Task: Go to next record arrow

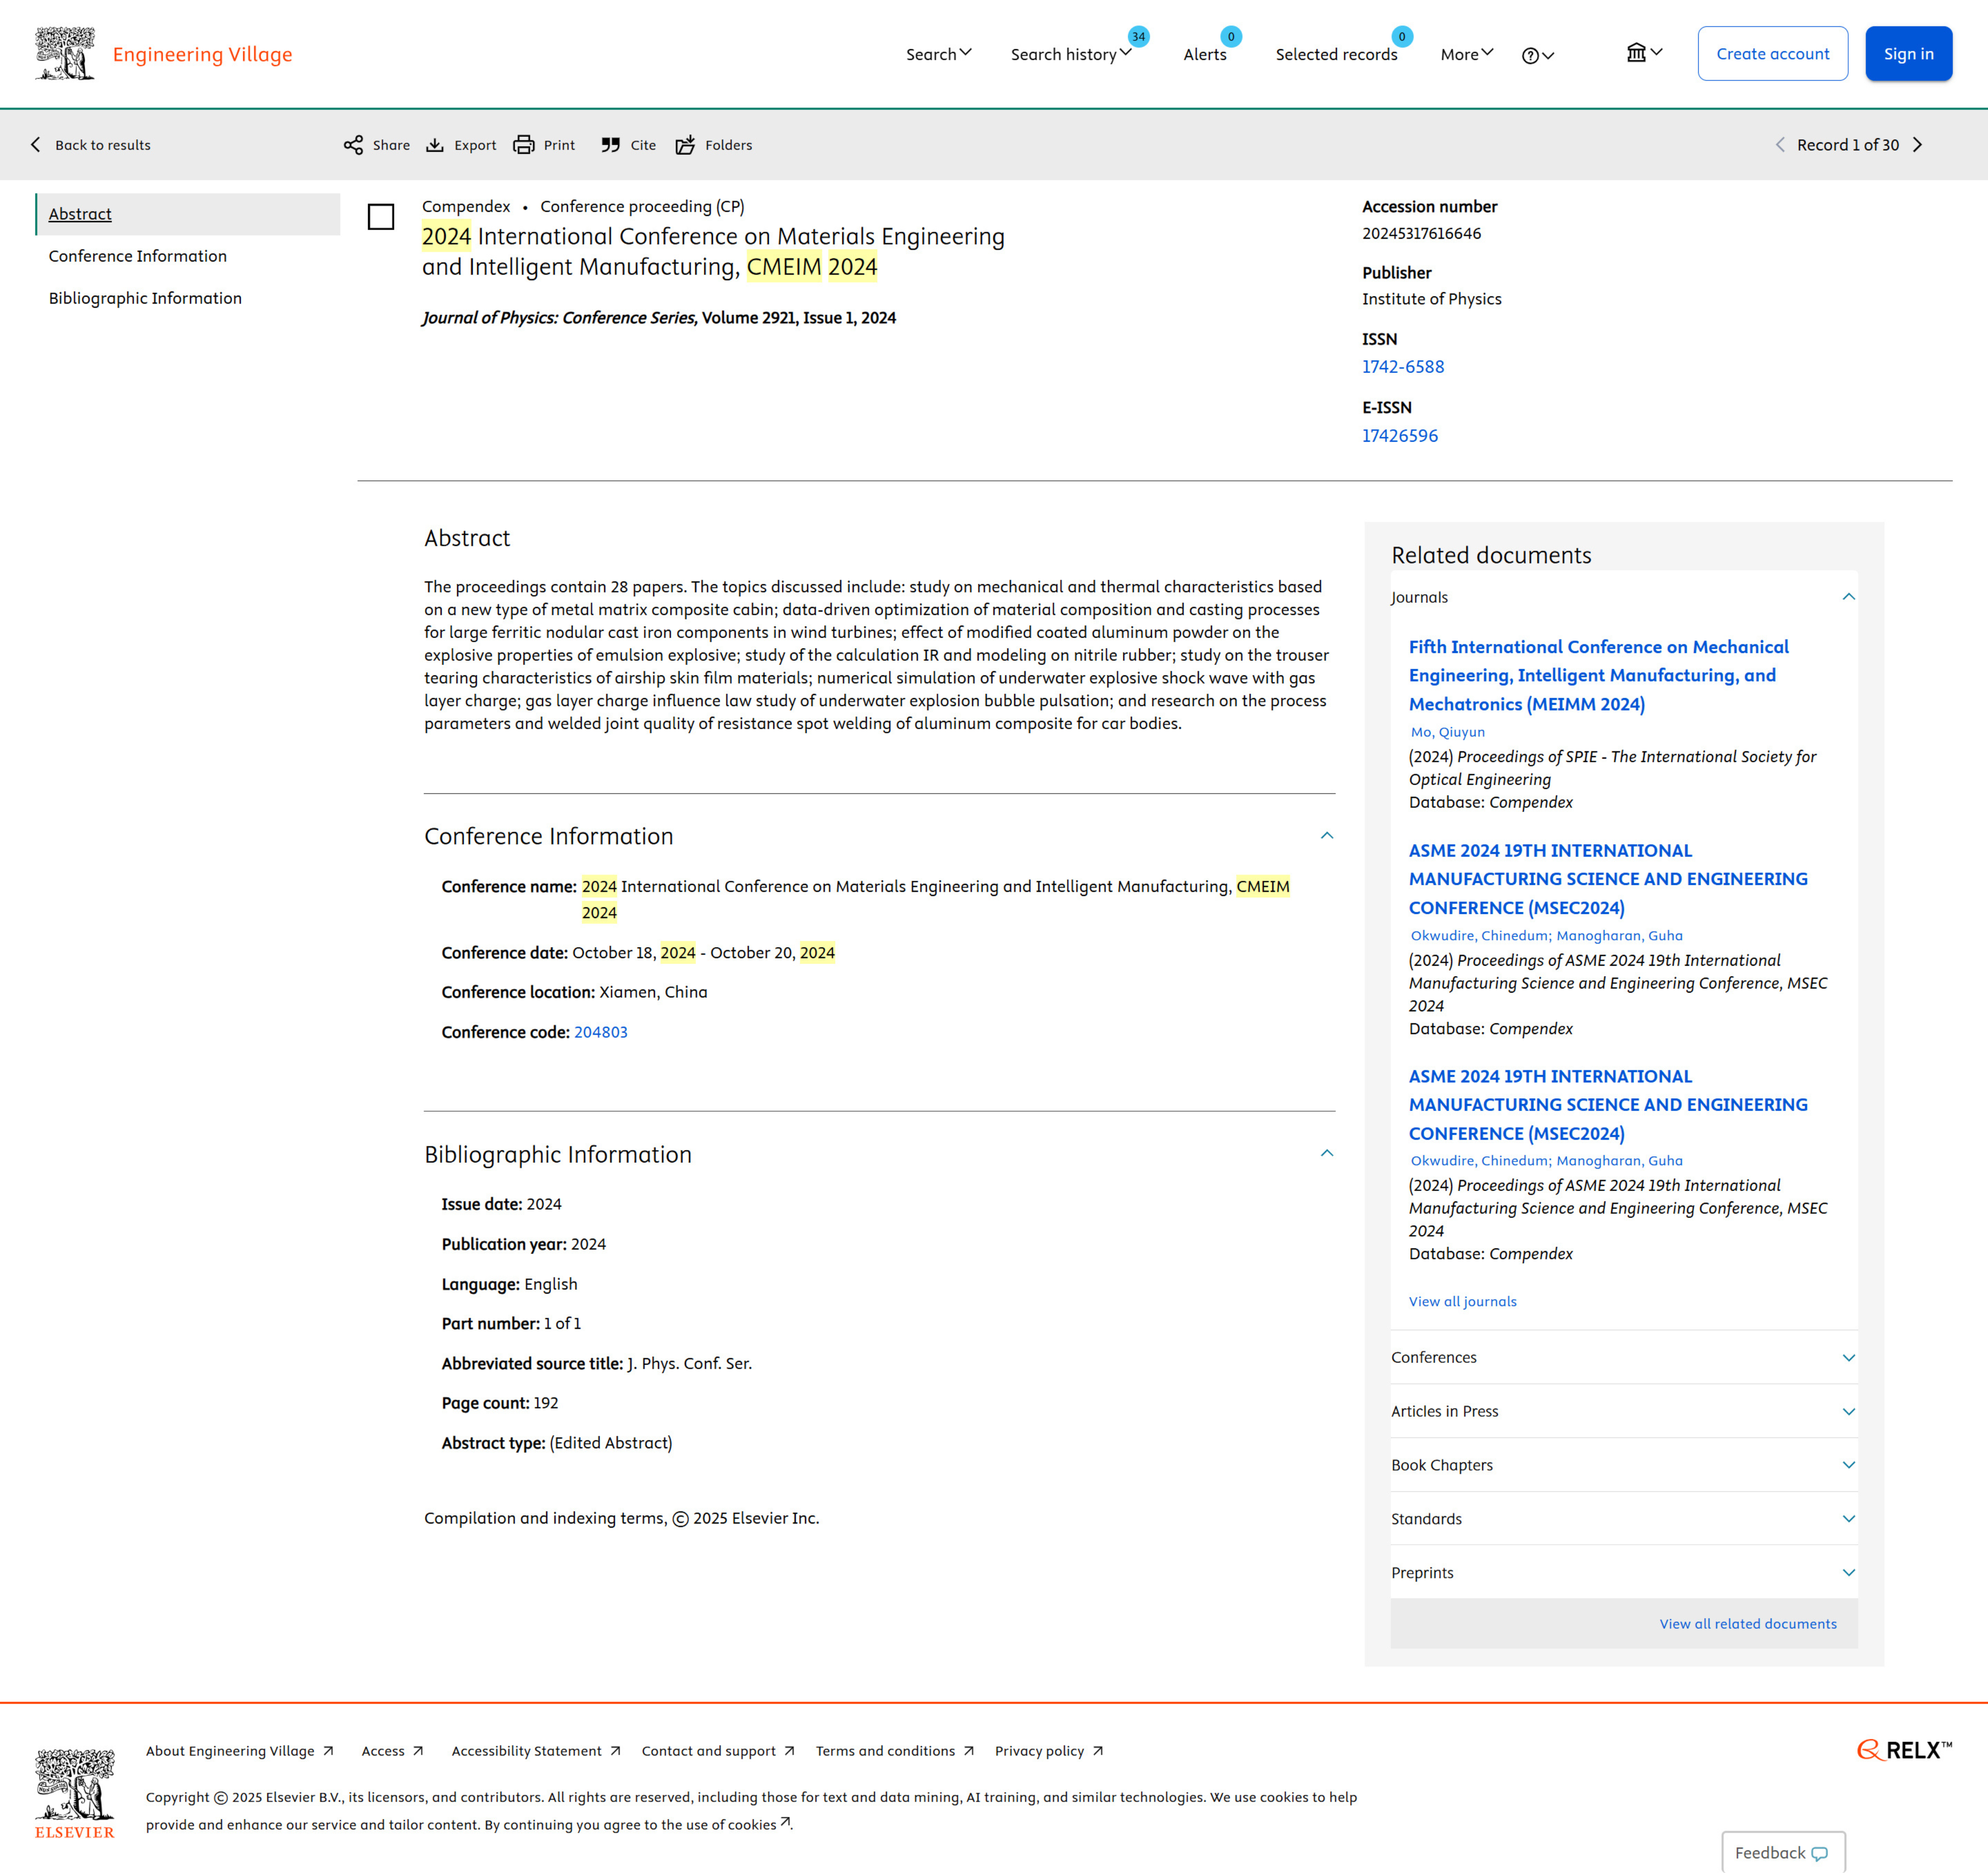Action: [1917, 145]
